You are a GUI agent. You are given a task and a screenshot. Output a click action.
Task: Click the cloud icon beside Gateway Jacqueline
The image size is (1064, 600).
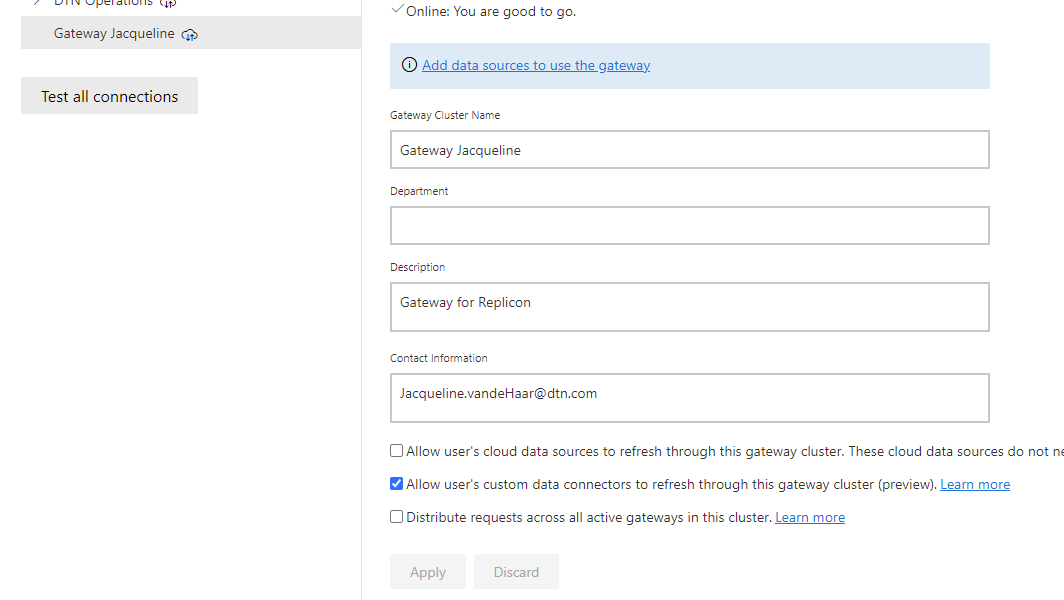pyautogui.click(x=189, y=35)
